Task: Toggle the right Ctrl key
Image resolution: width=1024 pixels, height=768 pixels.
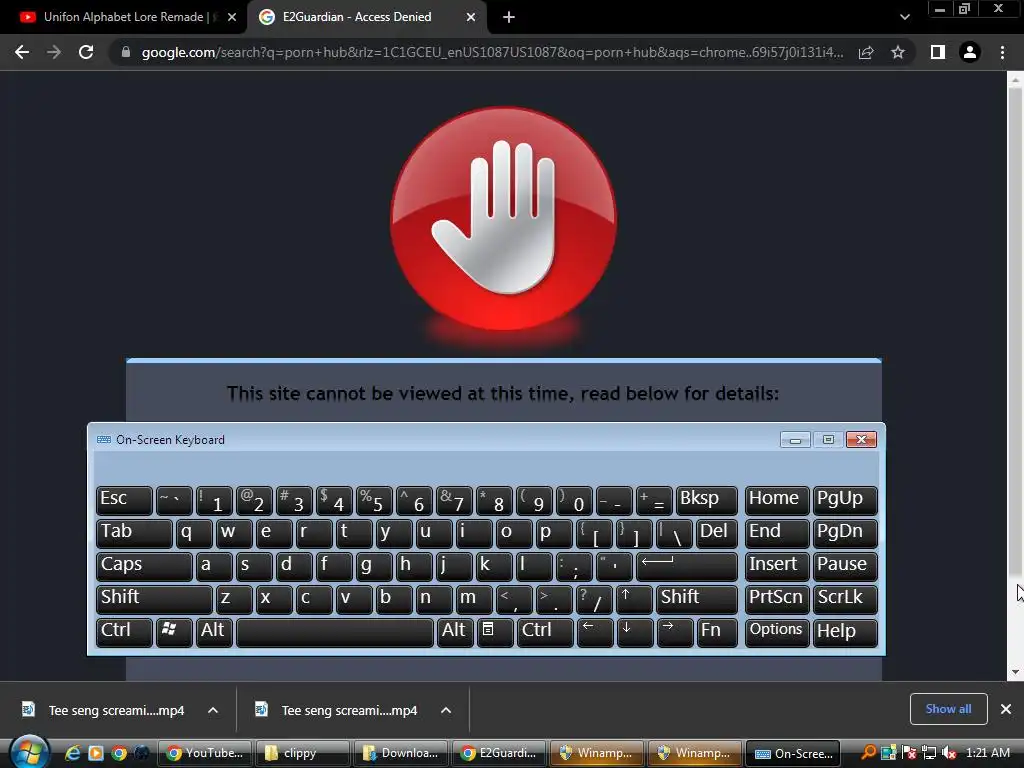Action: click(545, 632)
